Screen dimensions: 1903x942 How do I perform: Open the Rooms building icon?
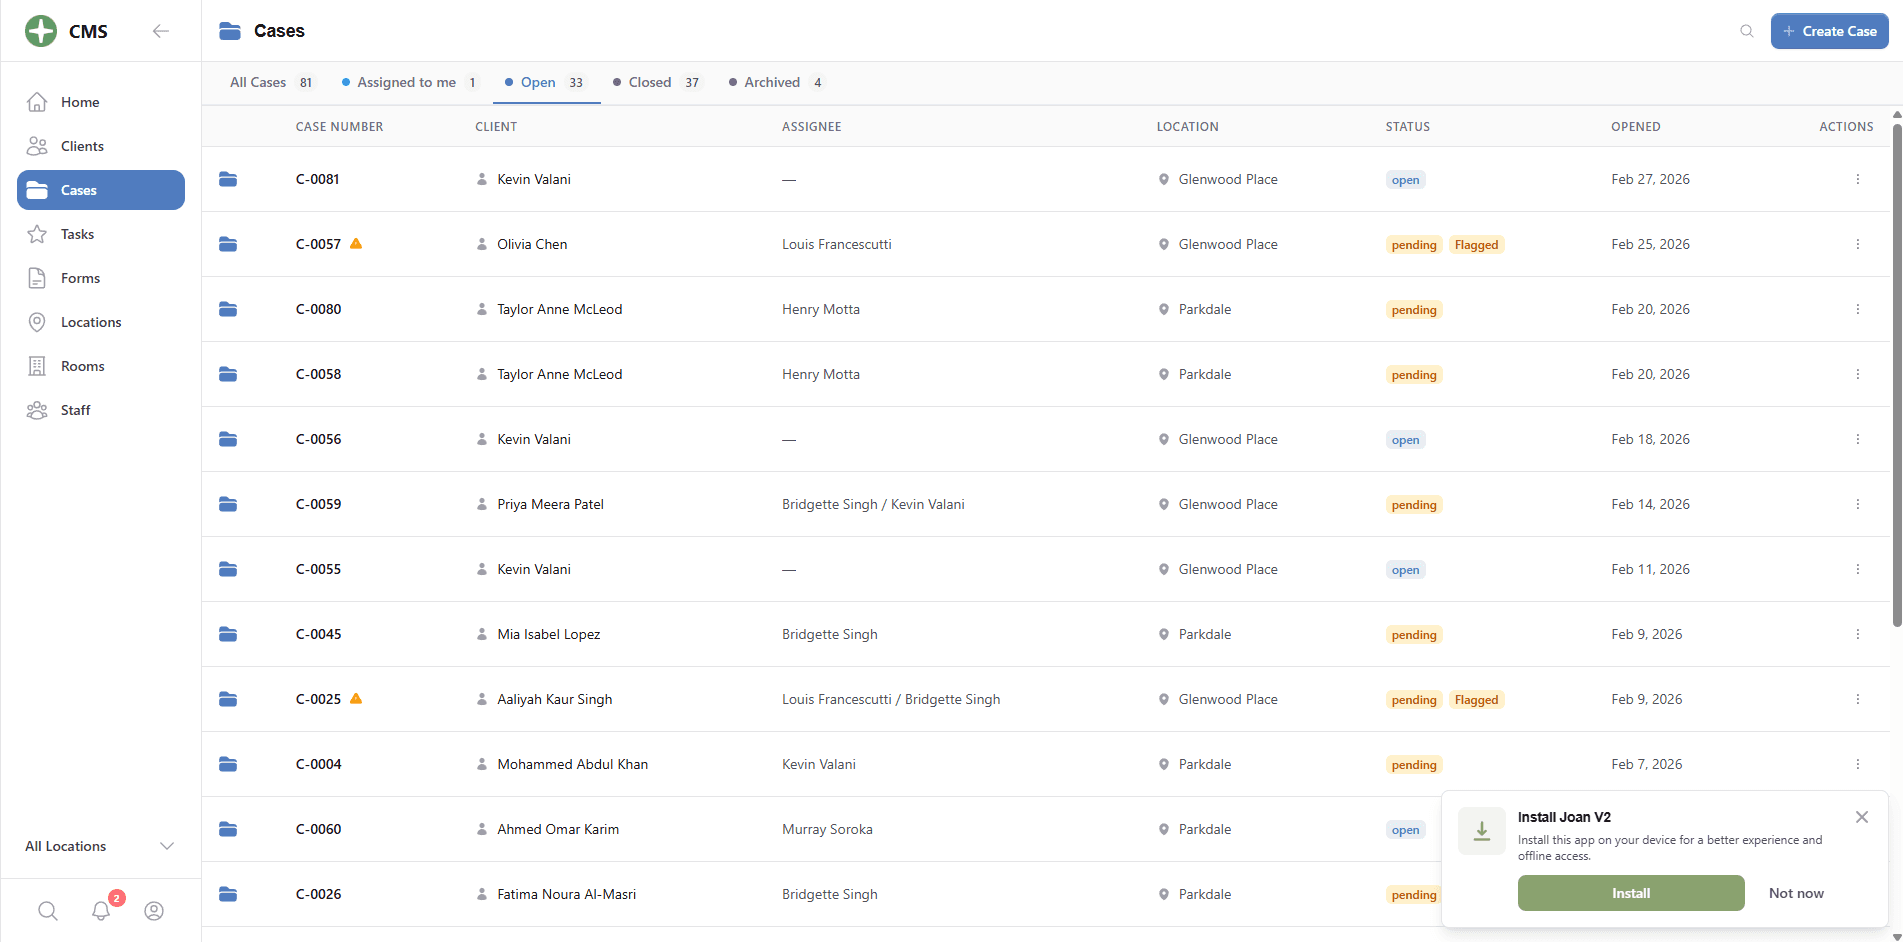coord(37,366)
